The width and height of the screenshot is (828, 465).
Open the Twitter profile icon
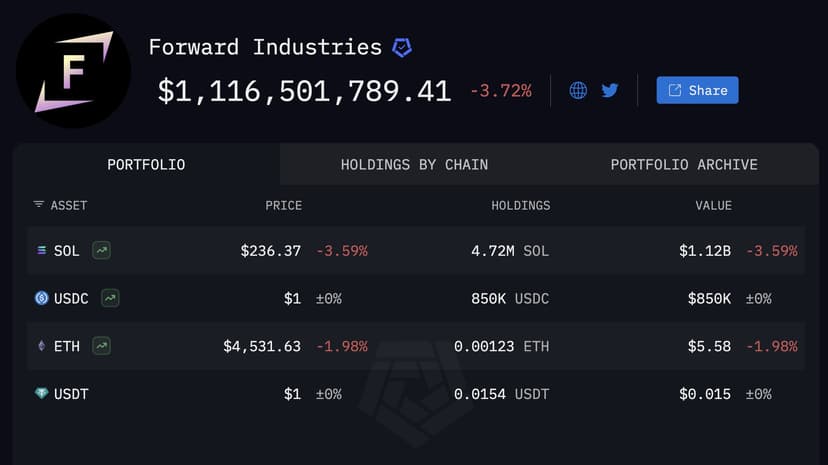pyautogui.click(x=610, y=91)
